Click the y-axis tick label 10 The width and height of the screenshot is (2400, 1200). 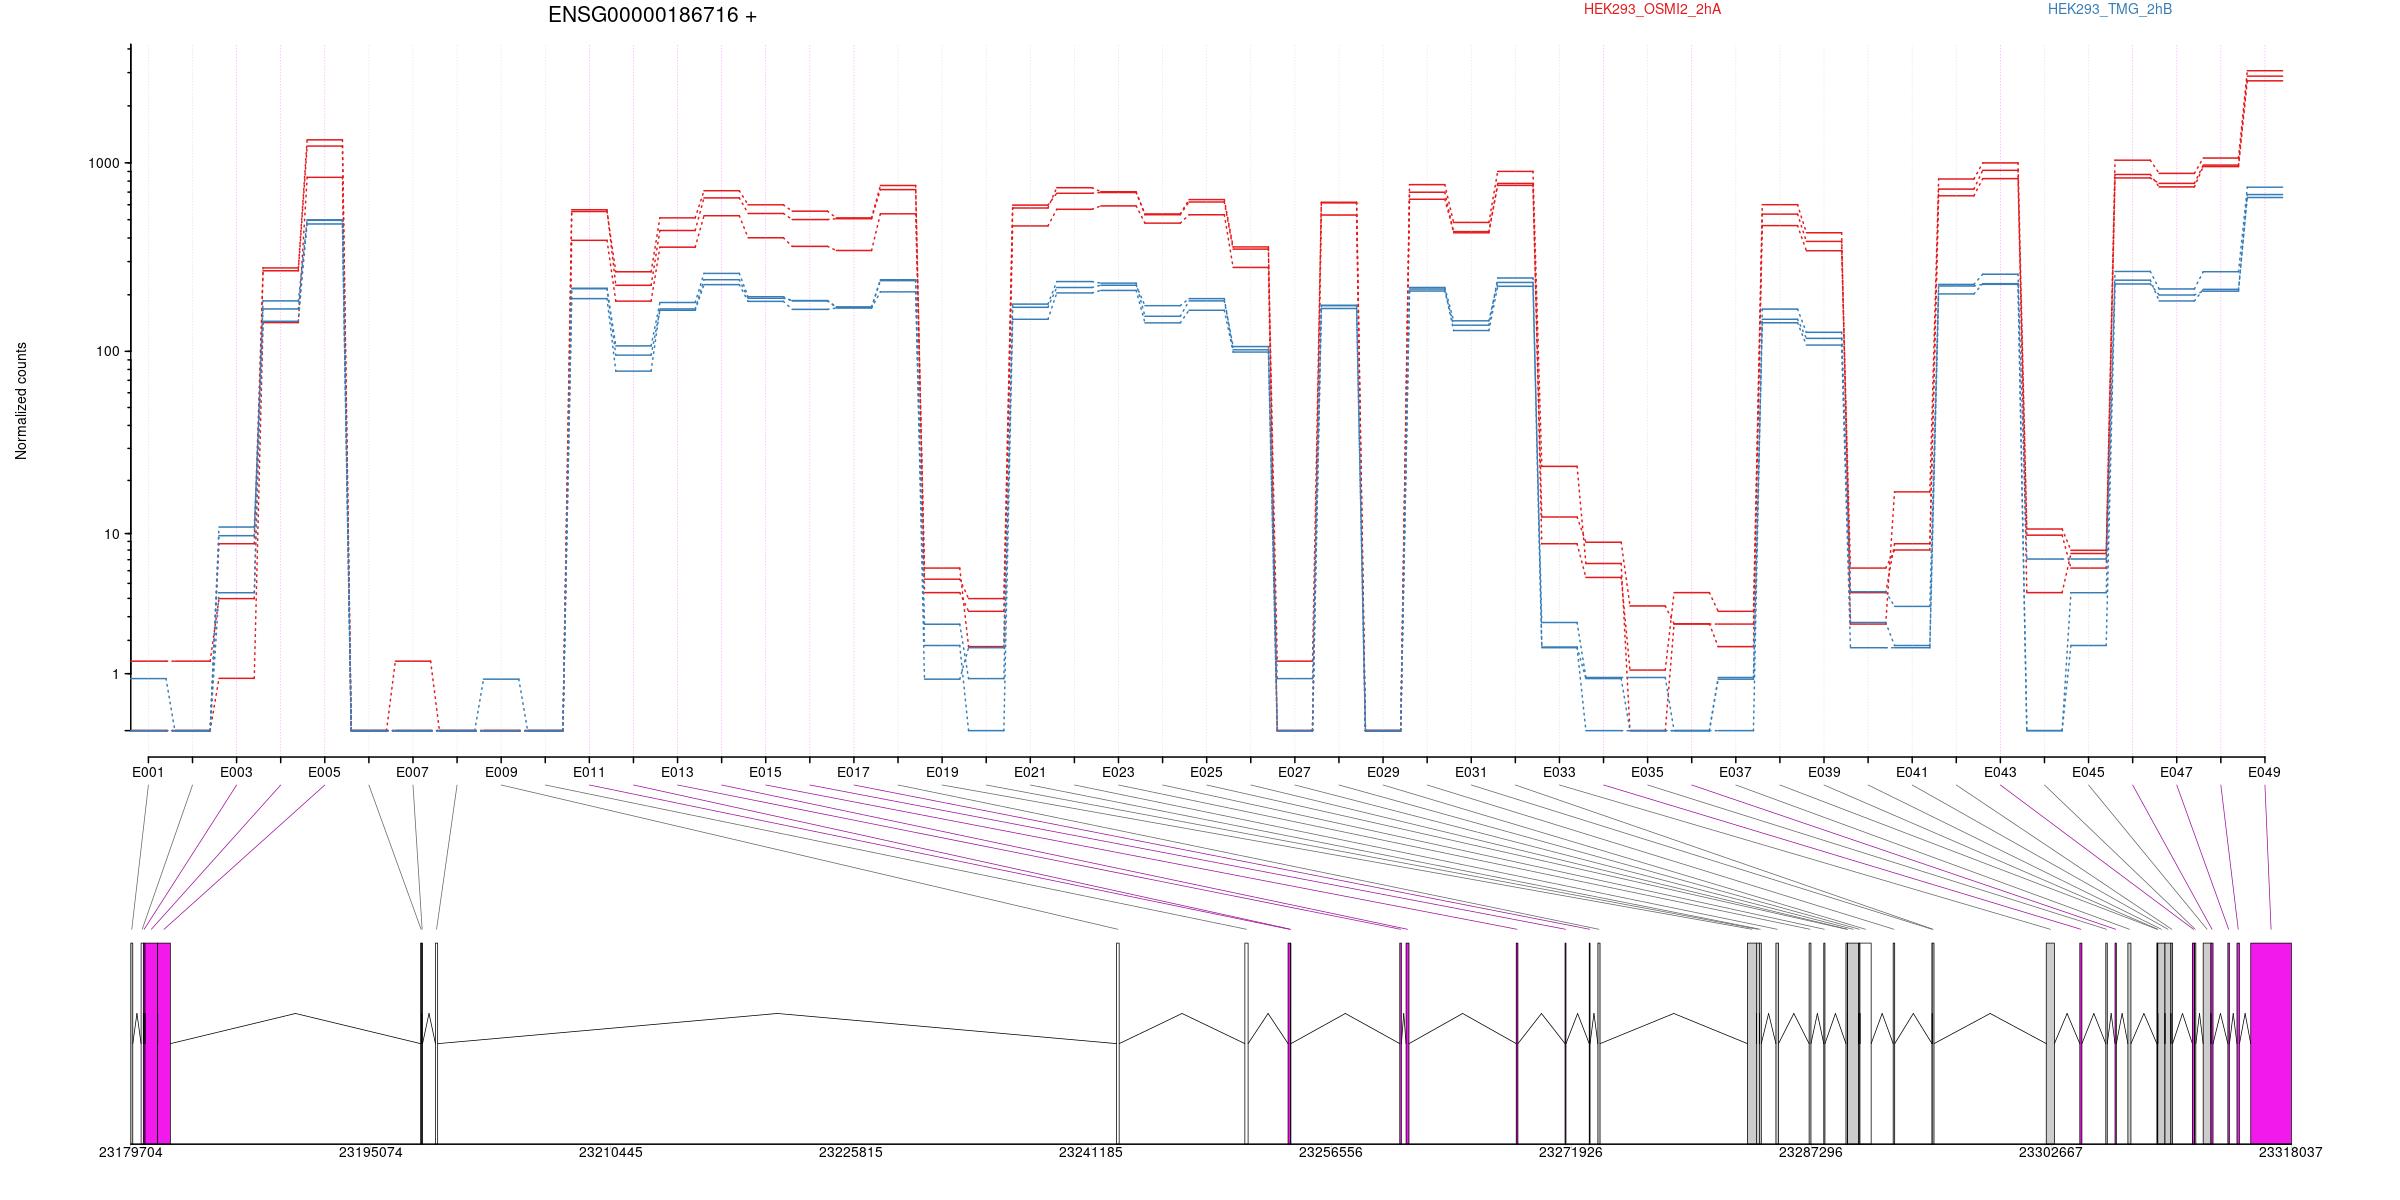(112, 534)
